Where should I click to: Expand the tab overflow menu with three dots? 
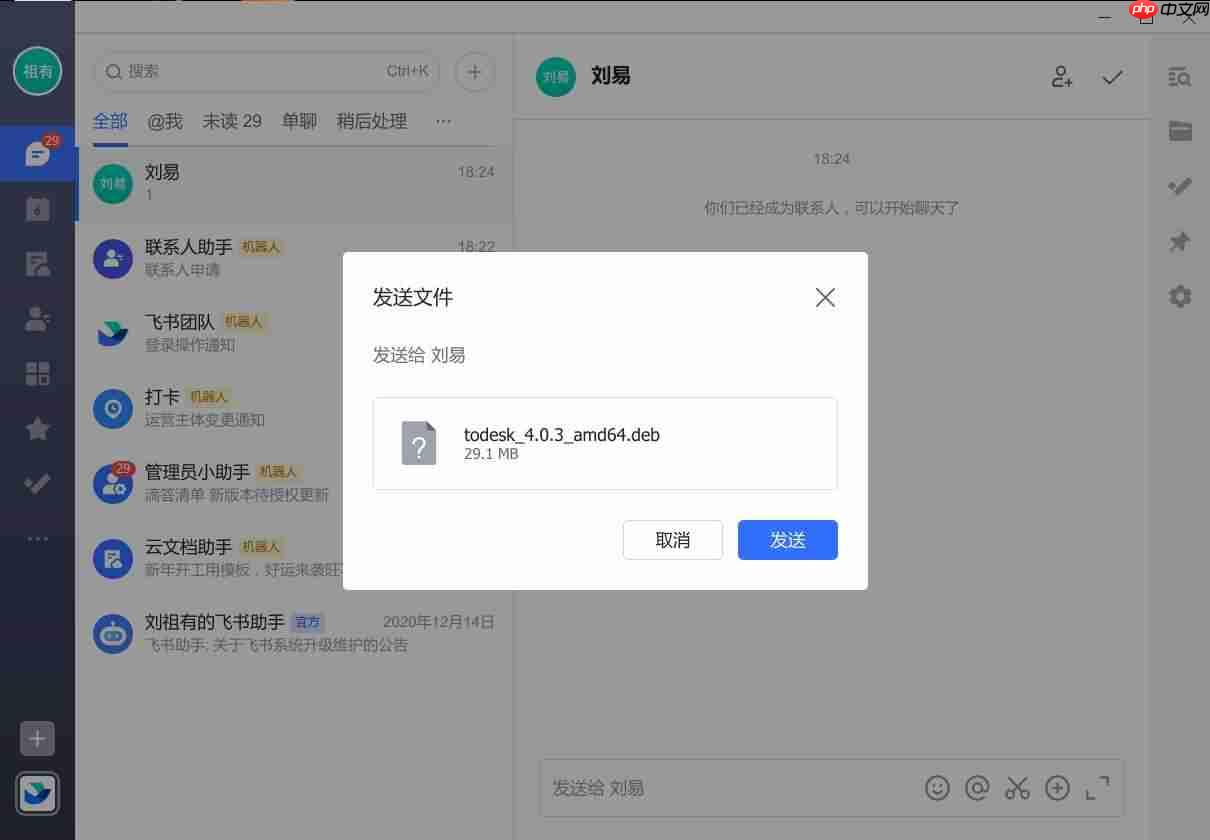(443, 121)
